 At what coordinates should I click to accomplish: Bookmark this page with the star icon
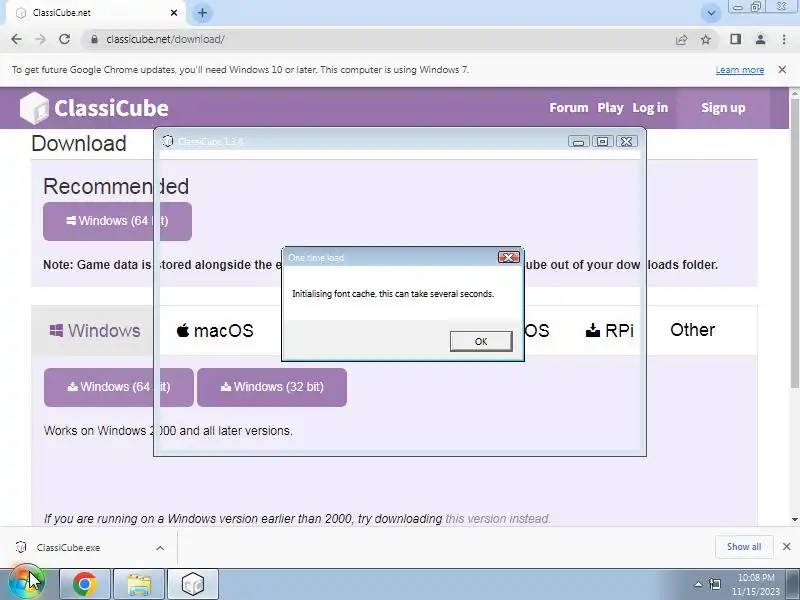point(706,39)
